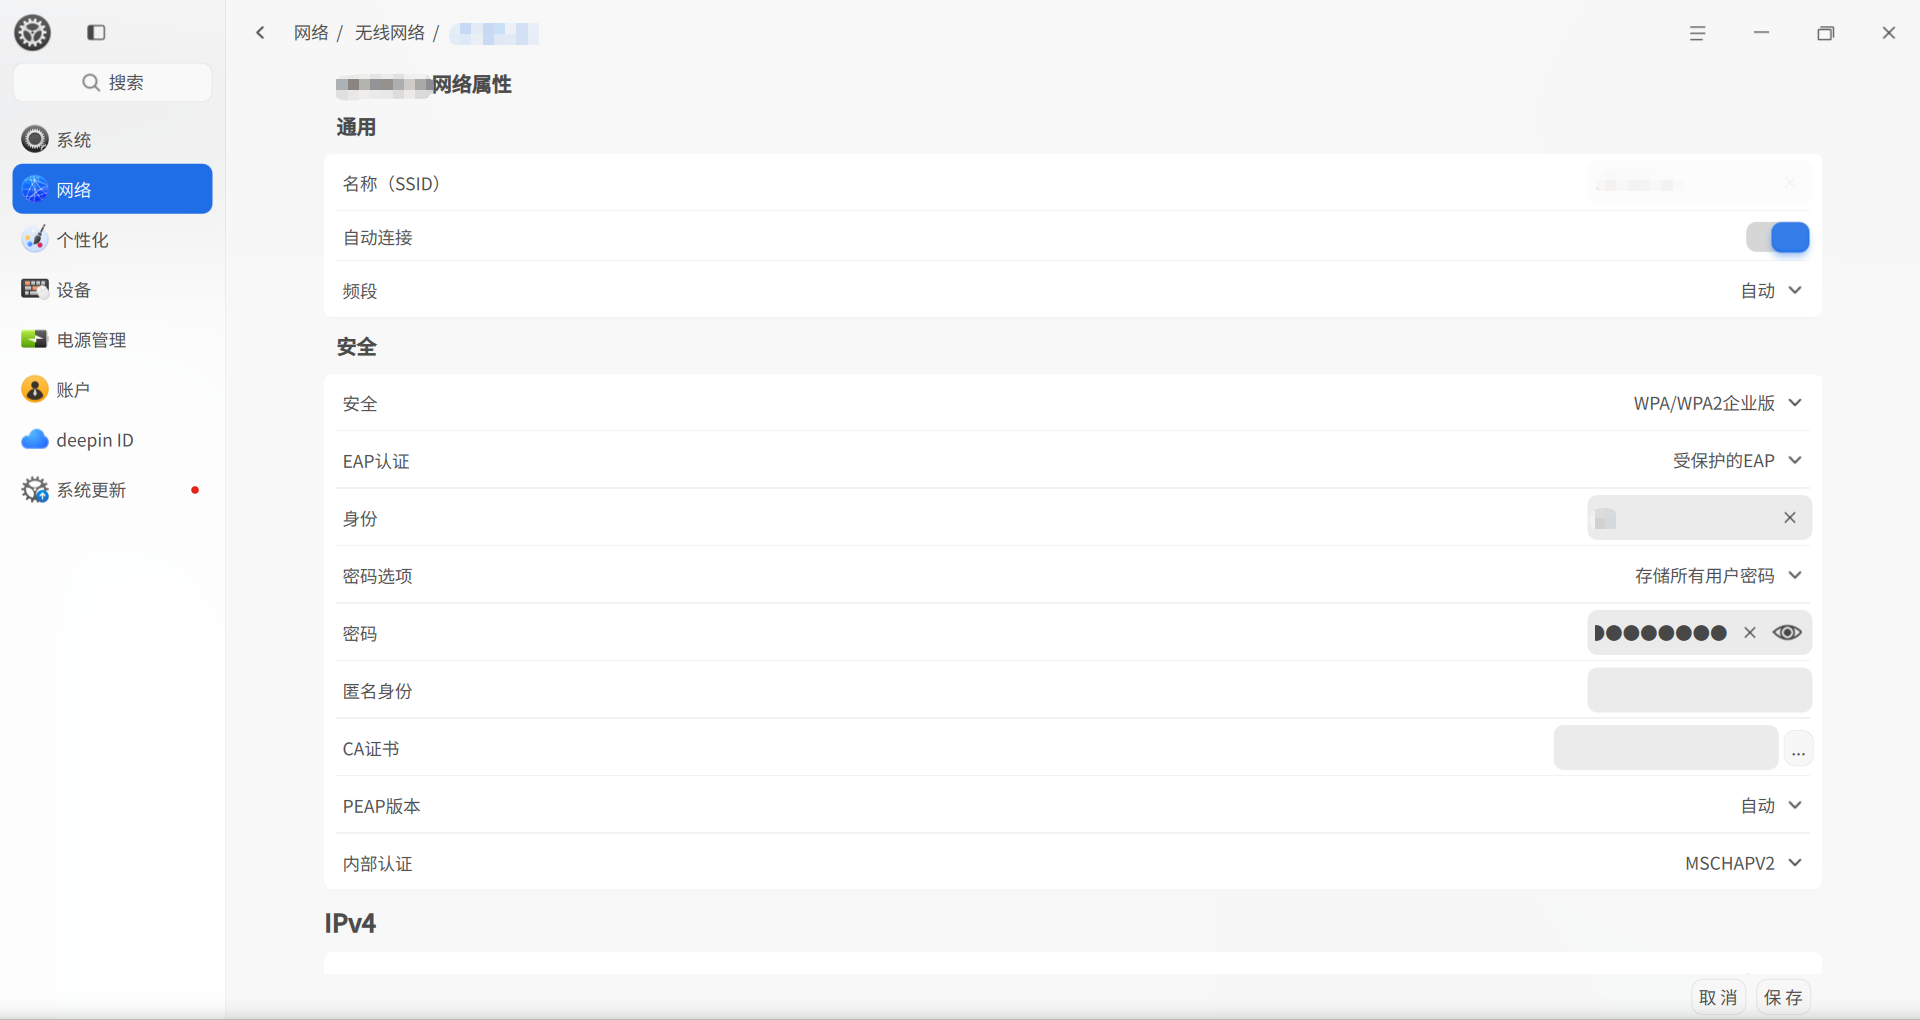
Task: Select the 电源管理 battery icon
Action: (35, 339)
